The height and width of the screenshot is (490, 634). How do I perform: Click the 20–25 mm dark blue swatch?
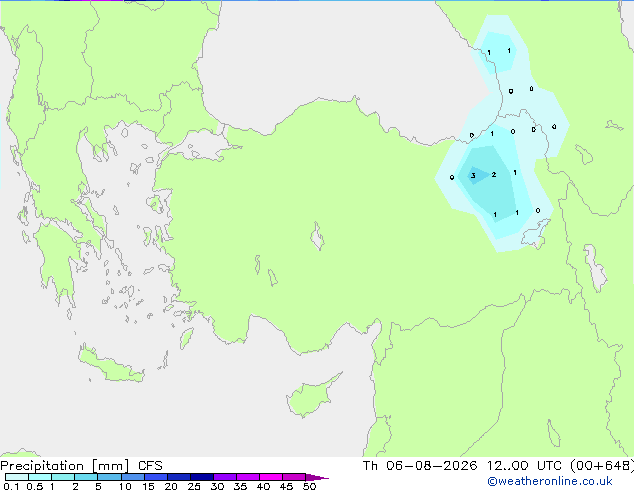(x=179, y=477)
